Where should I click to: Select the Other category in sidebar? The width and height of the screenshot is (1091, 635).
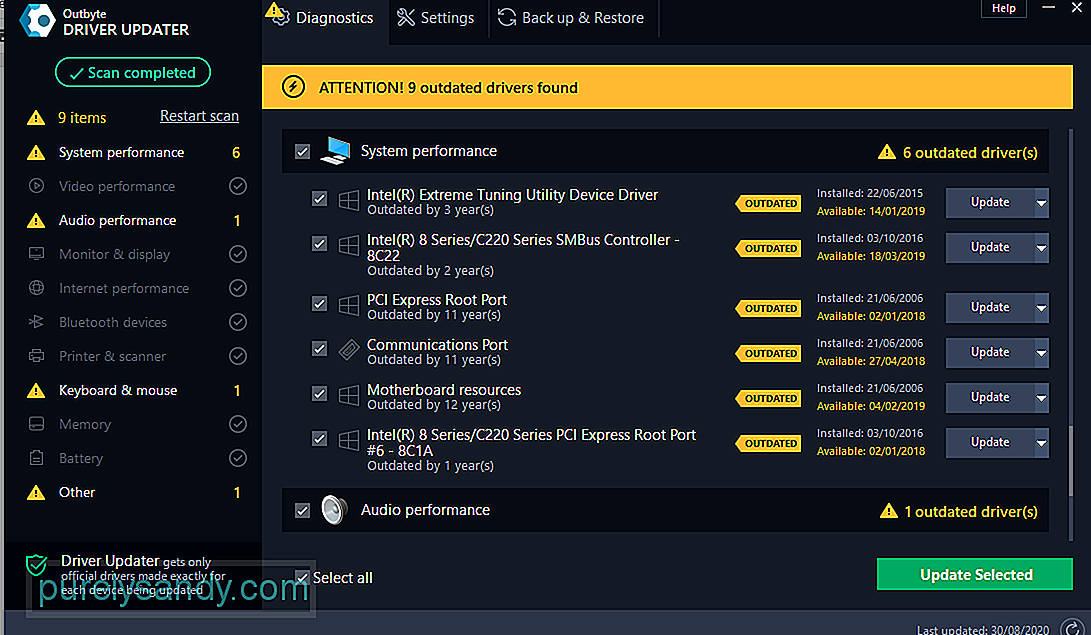(133, 492)
